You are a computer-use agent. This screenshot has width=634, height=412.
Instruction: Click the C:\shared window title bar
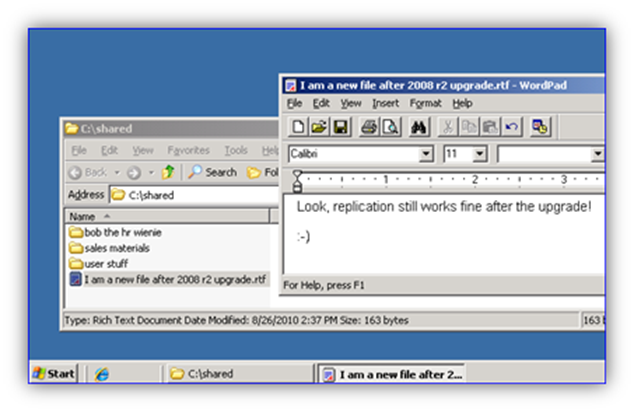pos(171,129)
